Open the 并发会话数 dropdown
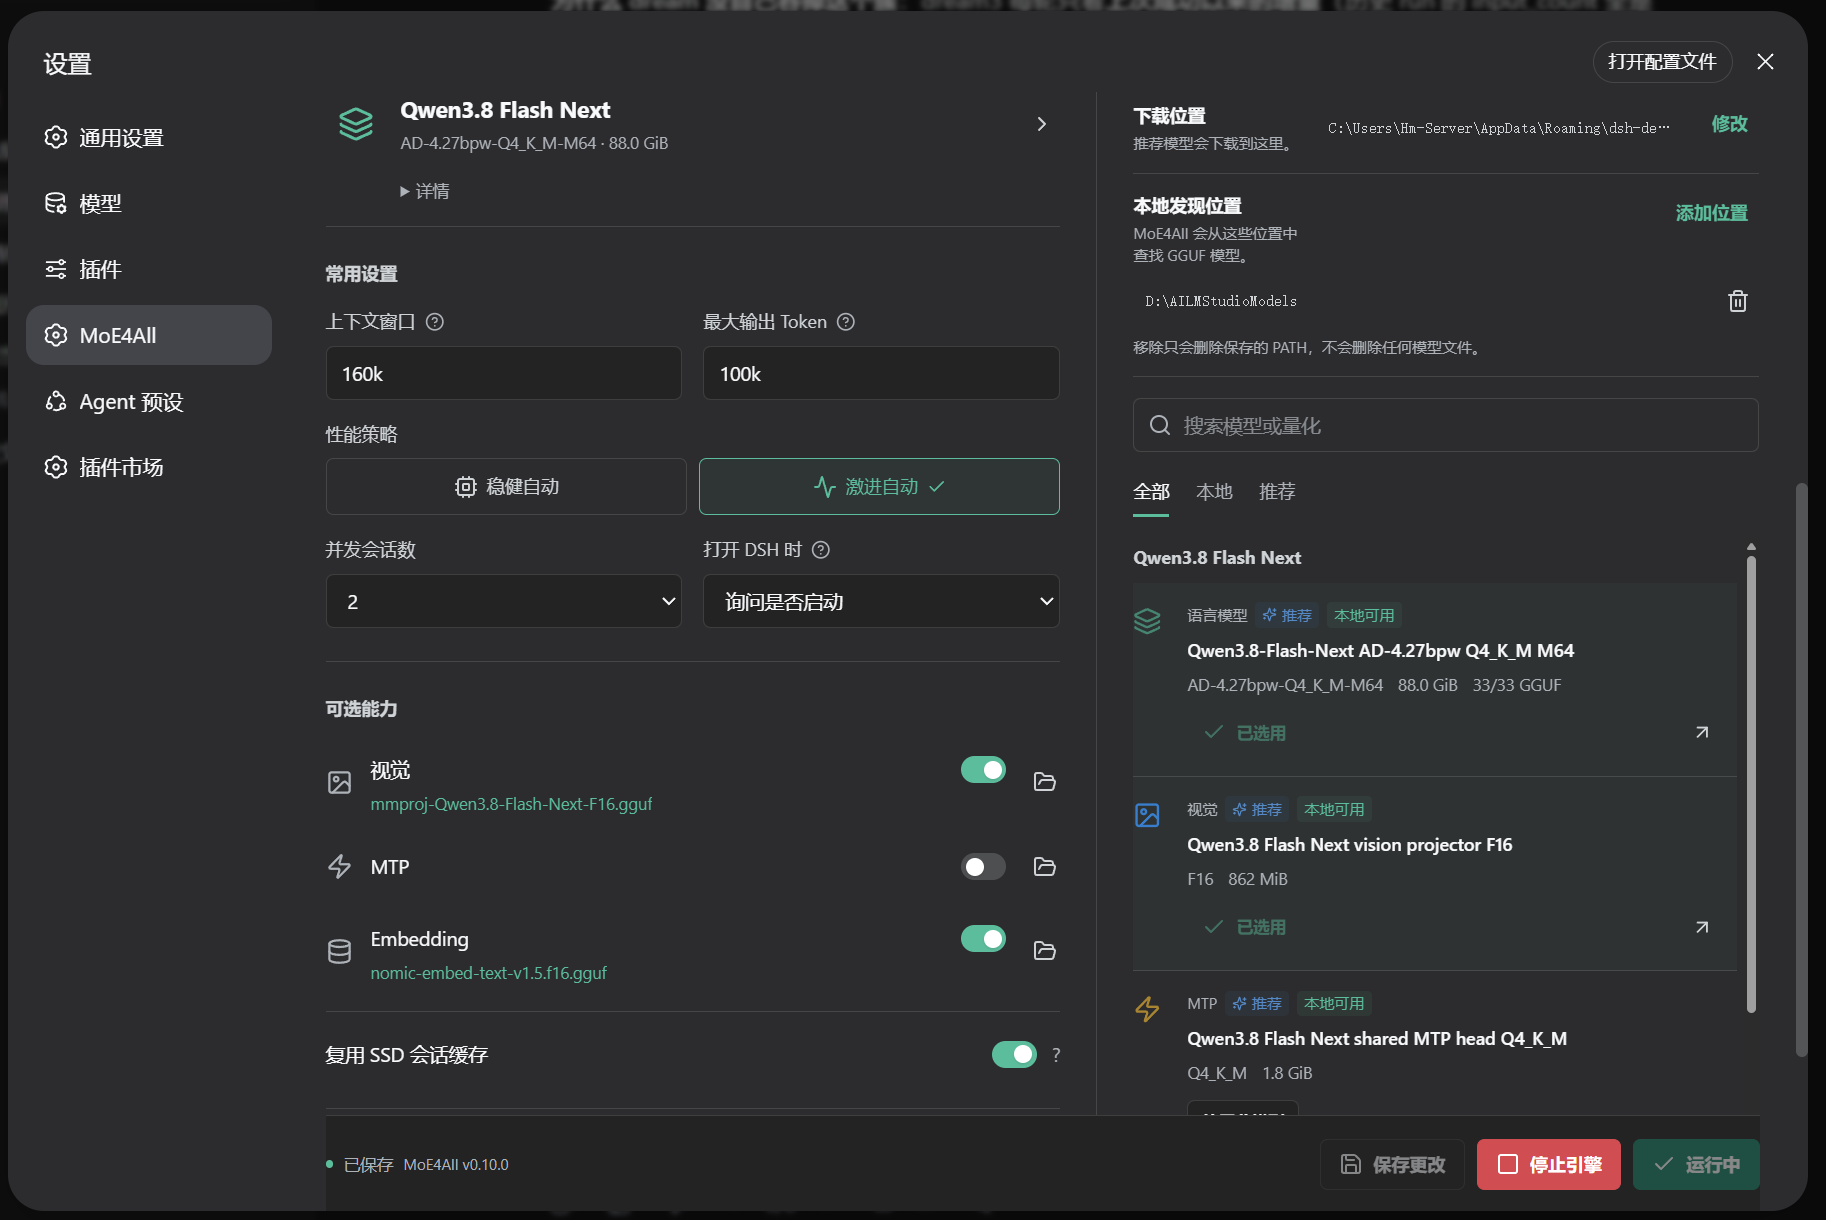 click(504, 601)
